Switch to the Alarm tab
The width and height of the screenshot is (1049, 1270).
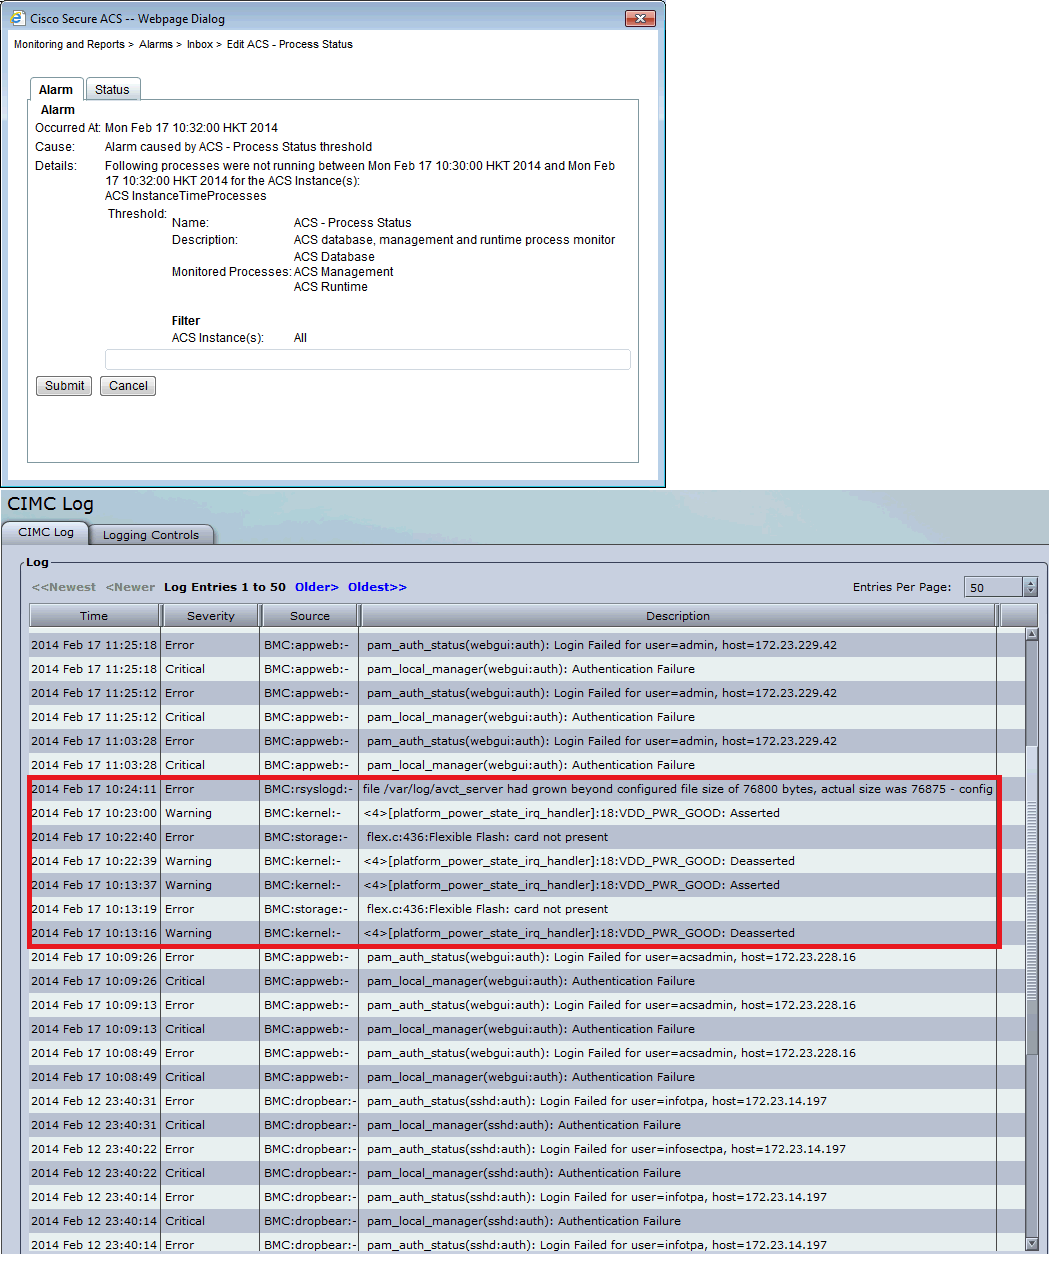(x=56, y=89)
